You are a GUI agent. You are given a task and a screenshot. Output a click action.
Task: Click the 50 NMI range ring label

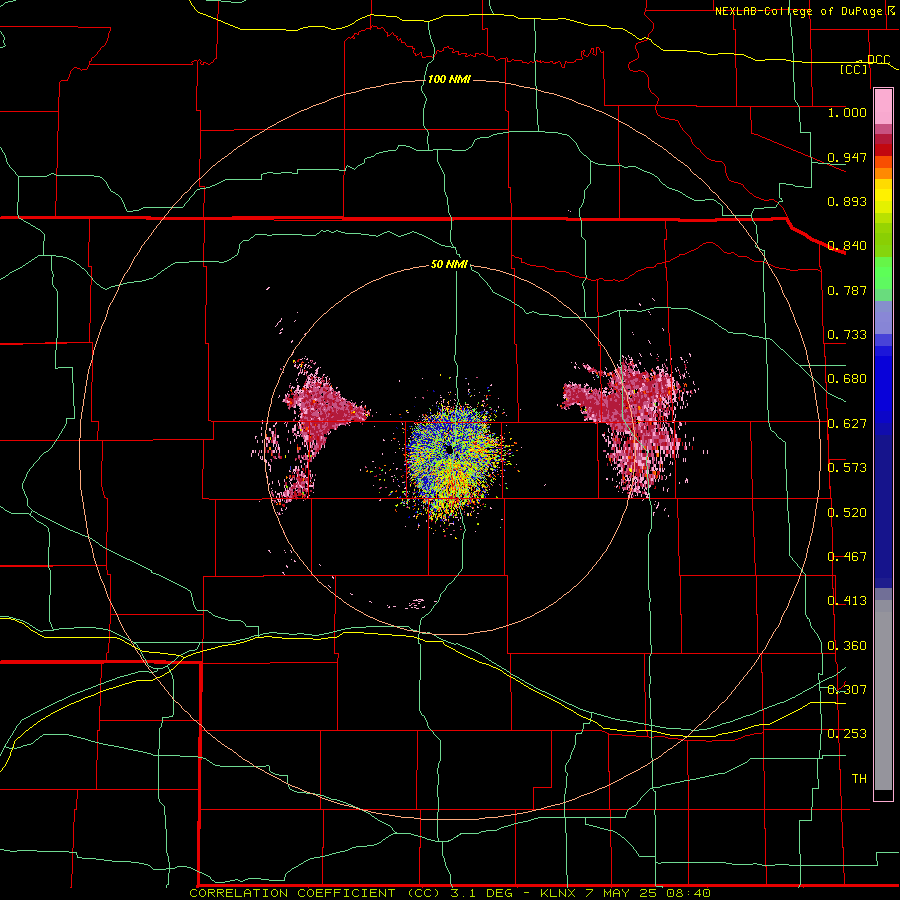(x=449, y=264)
